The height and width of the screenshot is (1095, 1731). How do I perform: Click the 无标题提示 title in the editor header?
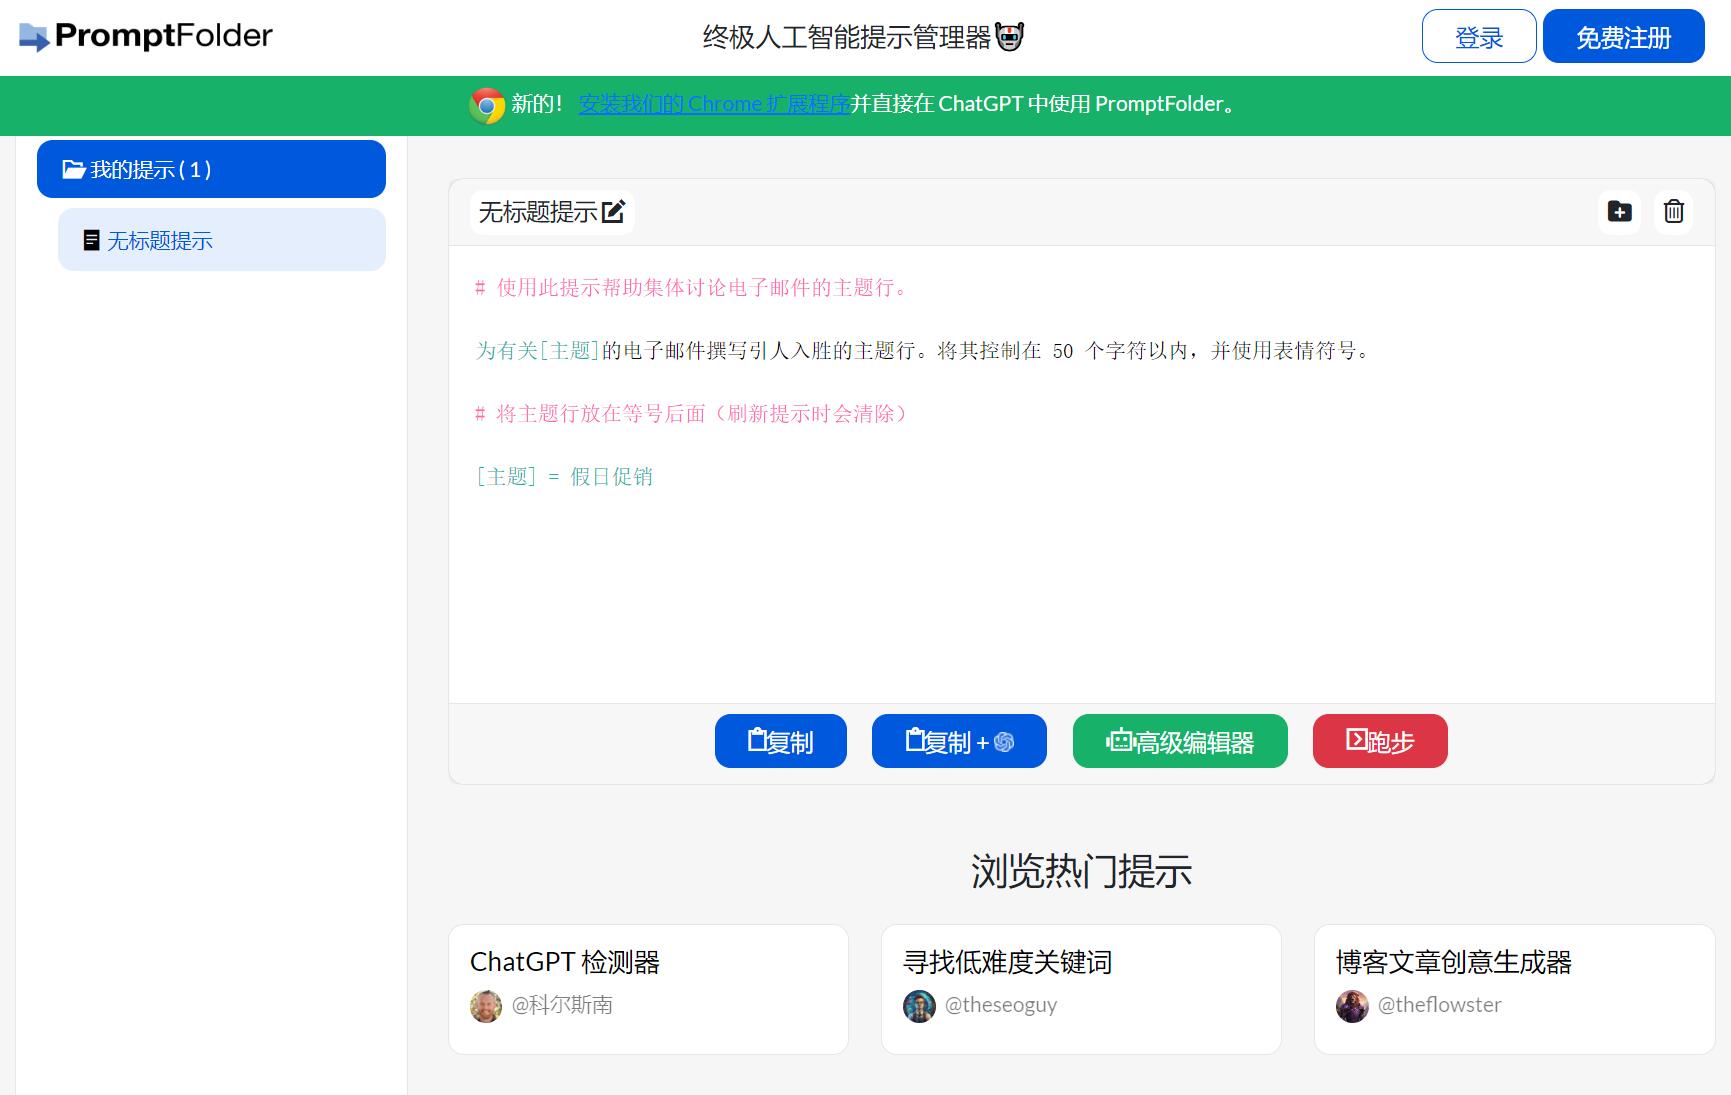[538, 212]
